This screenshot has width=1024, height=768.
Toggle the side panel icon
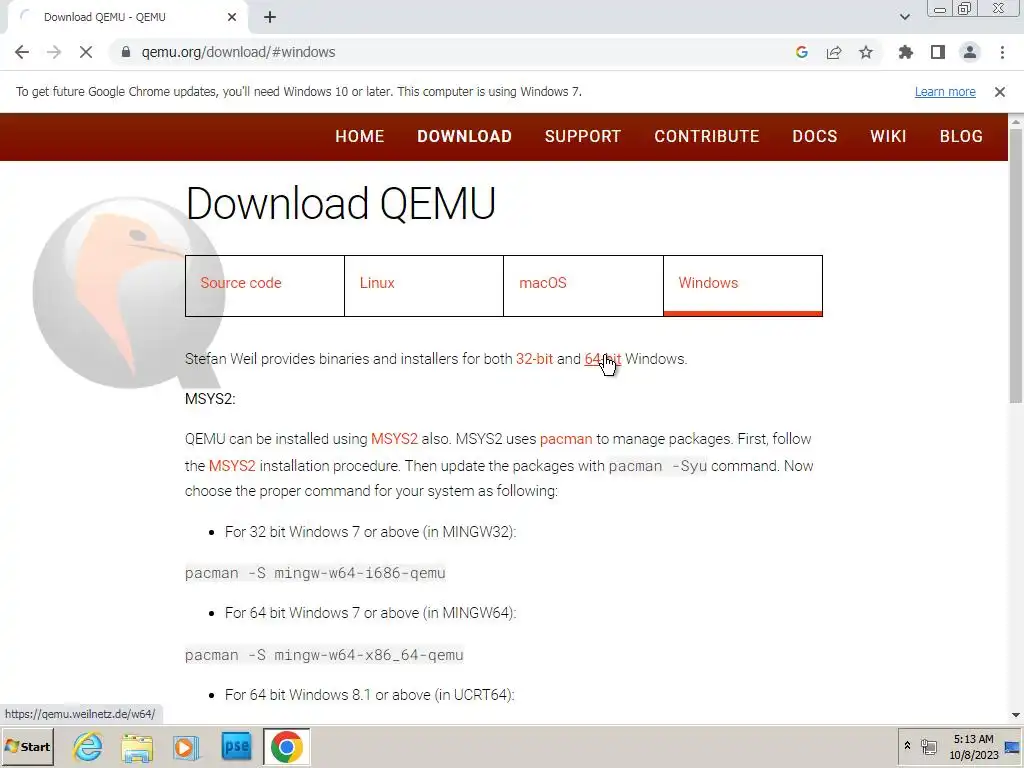tap(938, 52)
